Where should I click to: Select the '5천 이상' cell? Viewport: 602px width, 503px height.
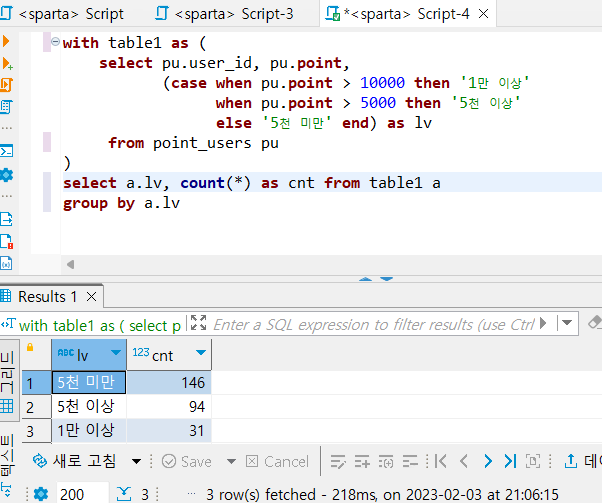pyautogui.click(x=89, y=407)
